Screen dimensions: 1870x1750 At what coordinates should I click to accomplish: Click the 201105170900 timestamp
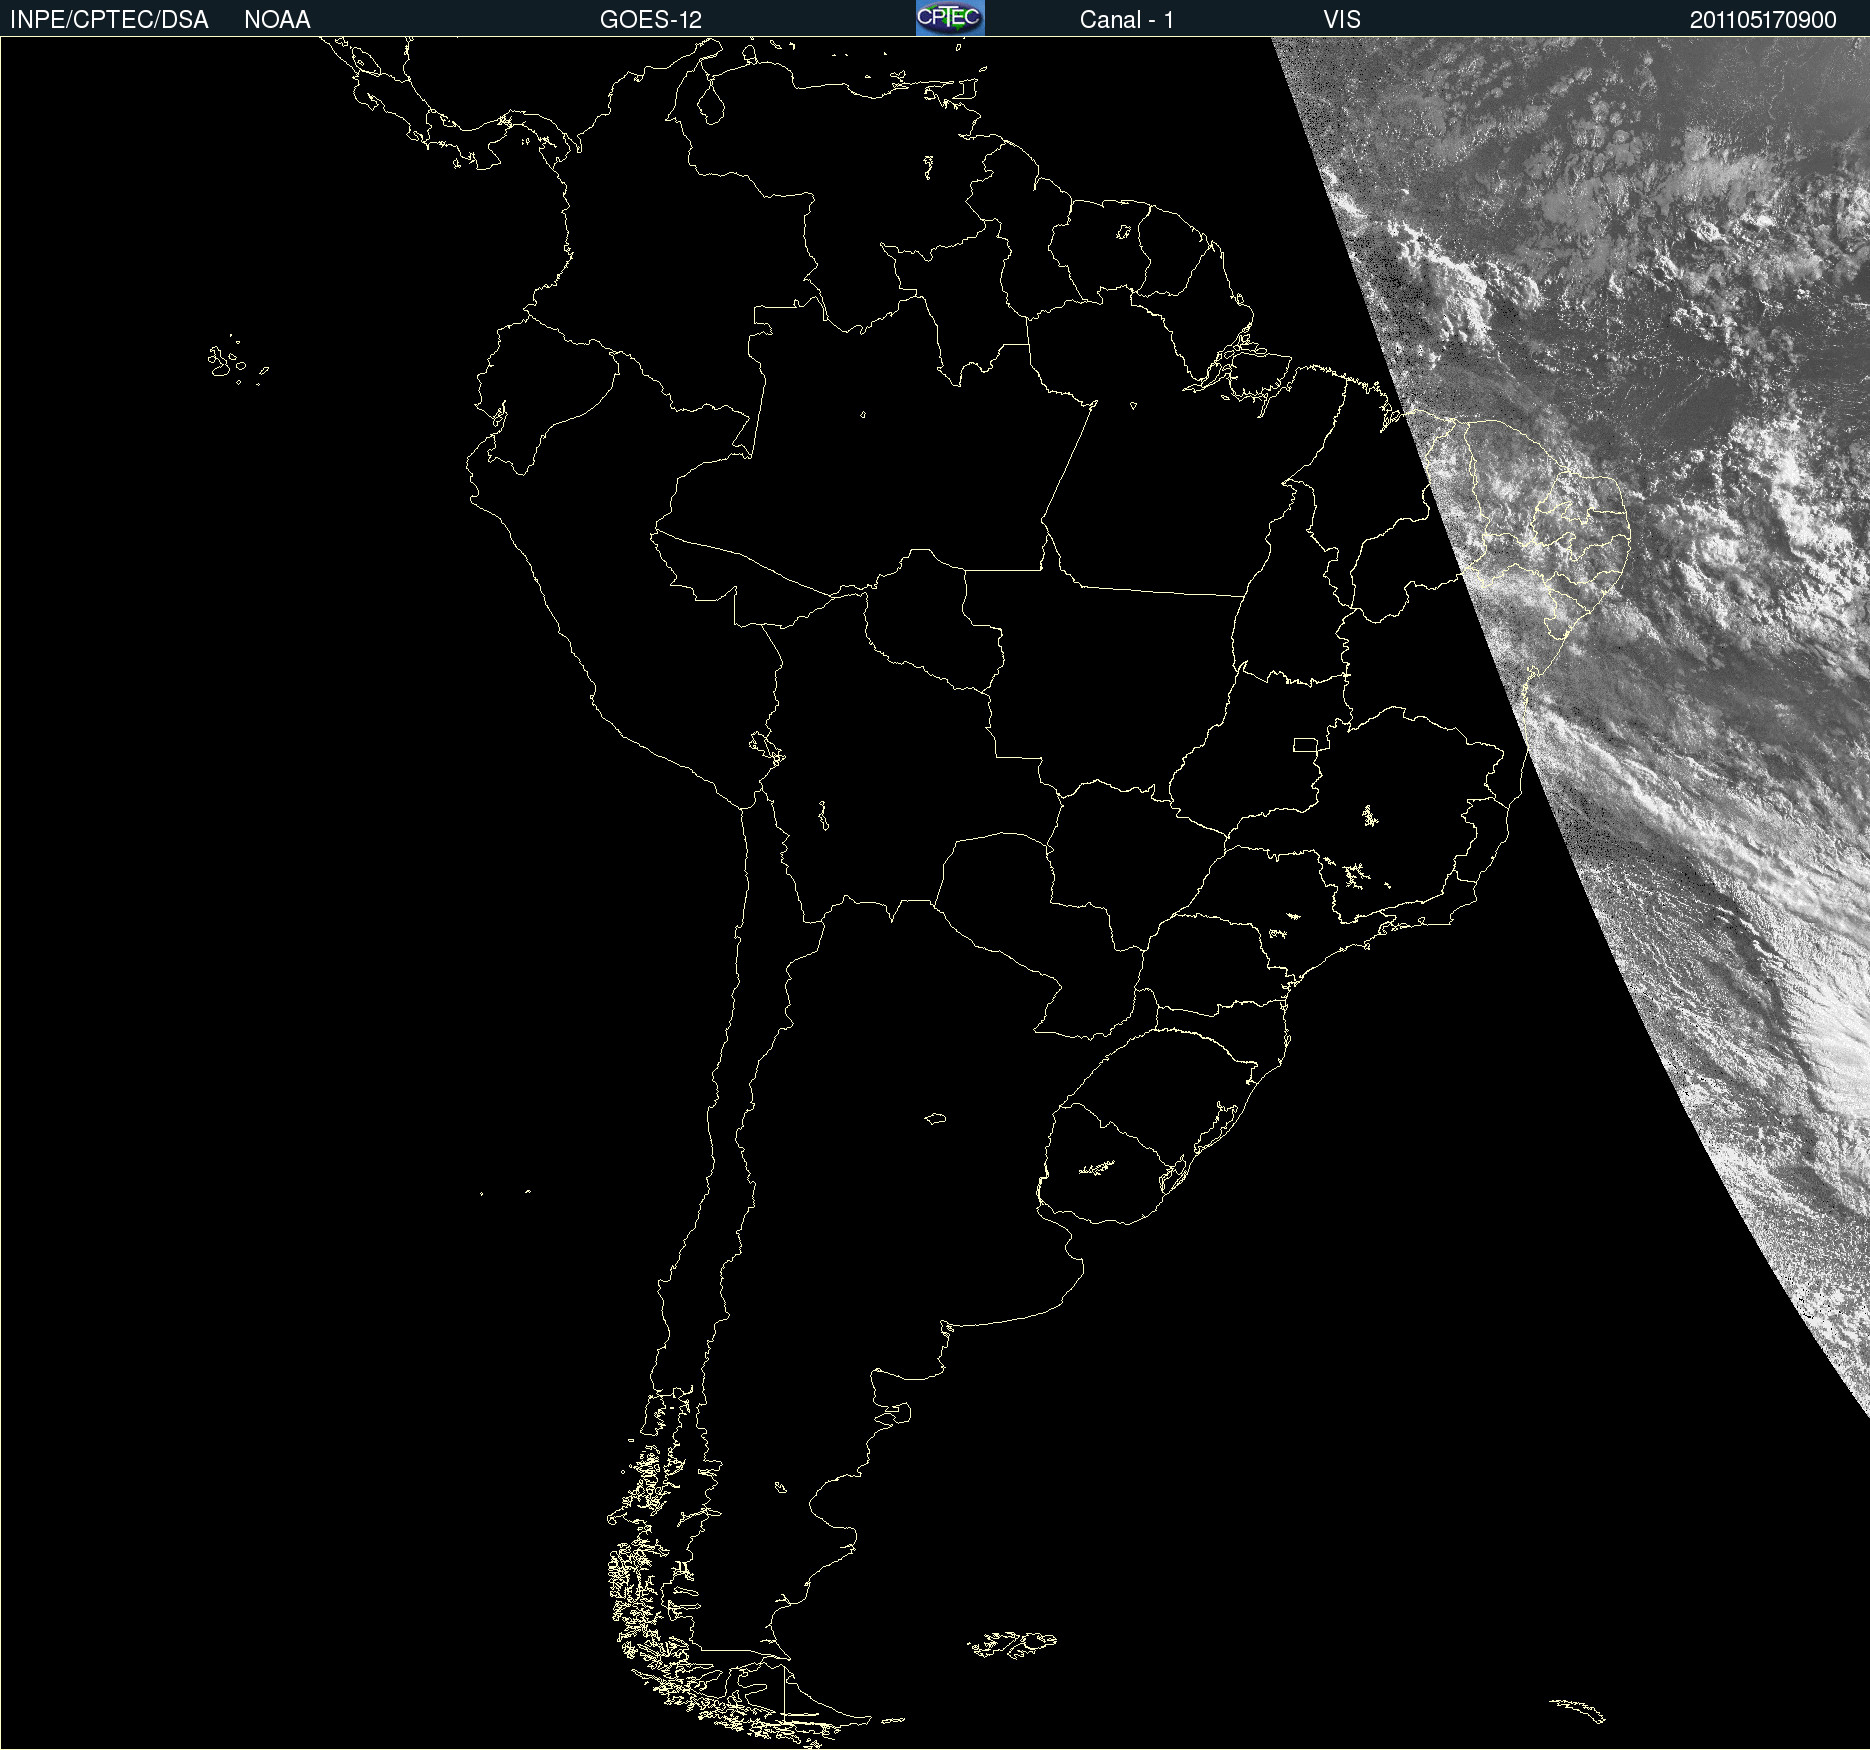pos(1763,20)
